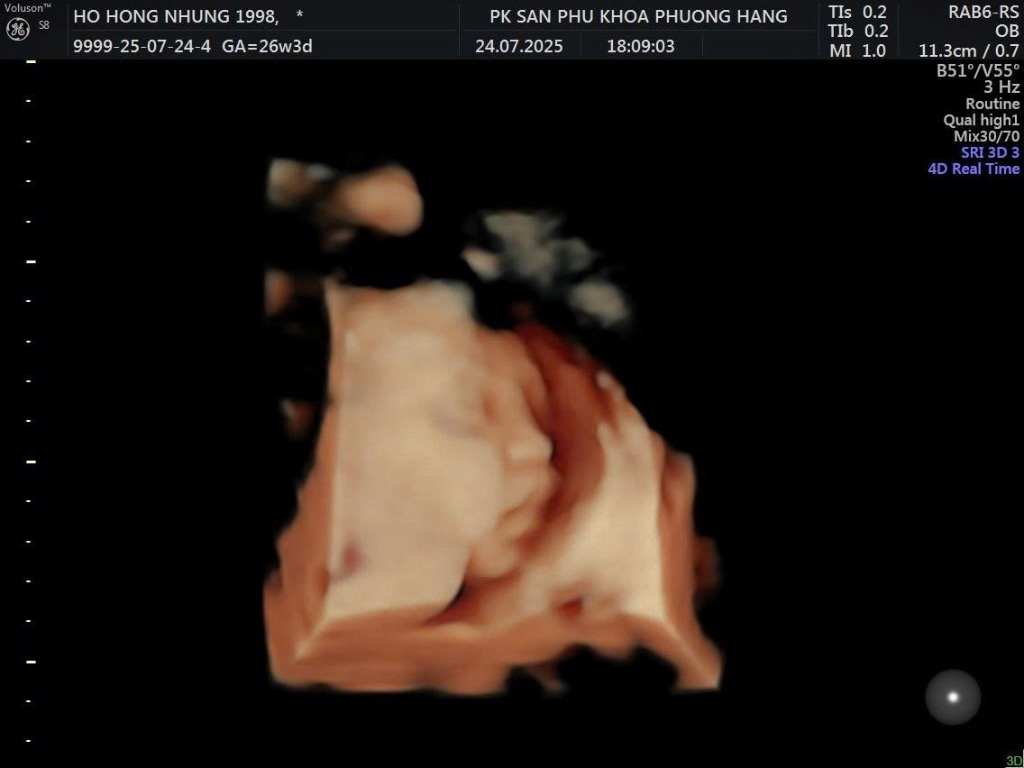Click the Mix30/70 render mix setting

(986, 136)
